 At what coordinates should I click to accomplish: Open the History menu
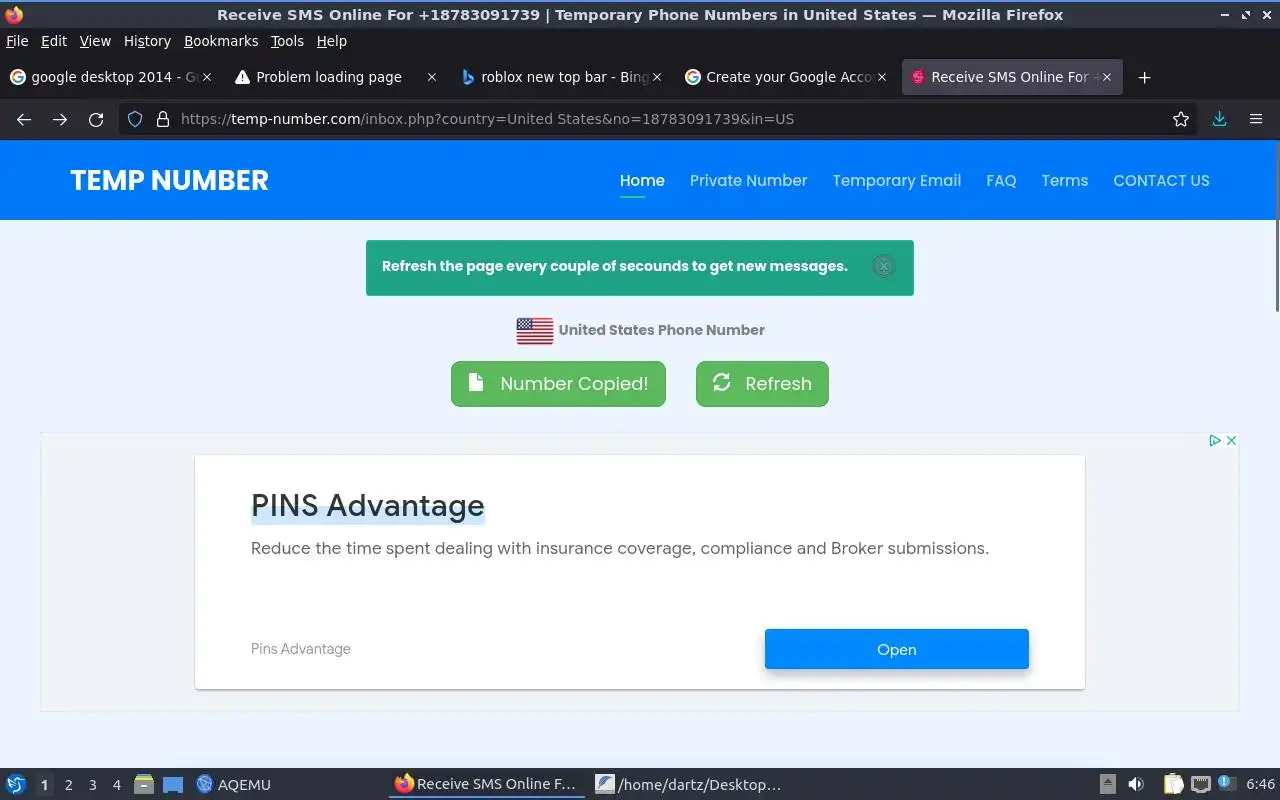(147, 41)
